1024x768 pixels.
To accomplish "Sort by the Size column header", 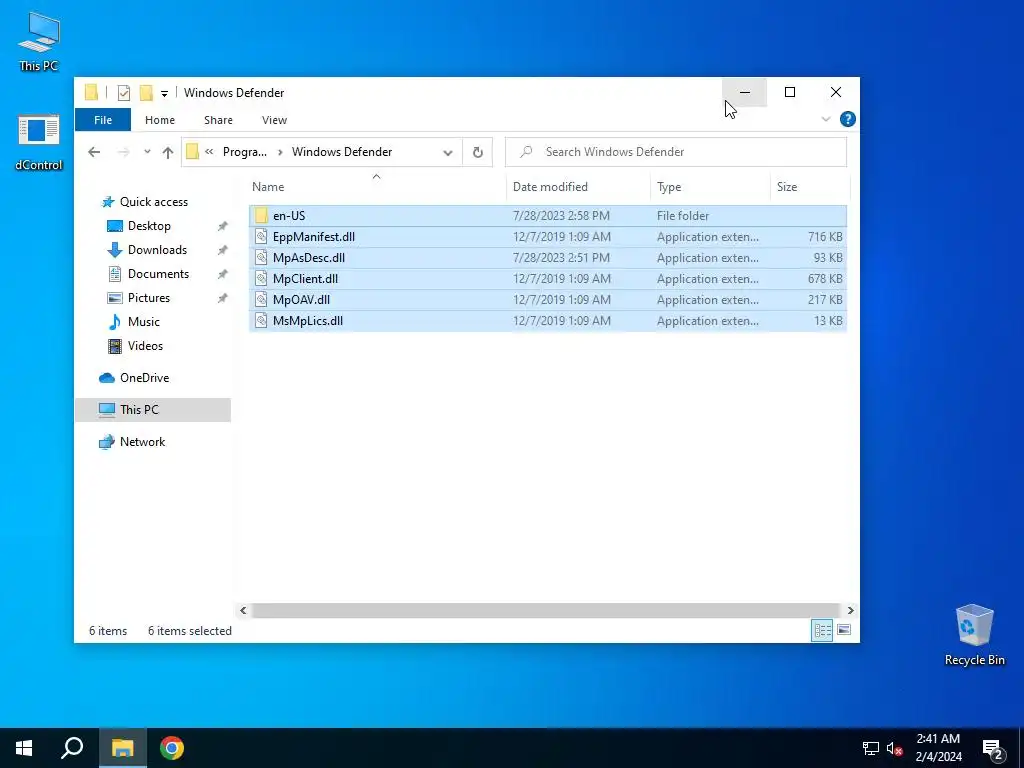I will pos(787,187).
